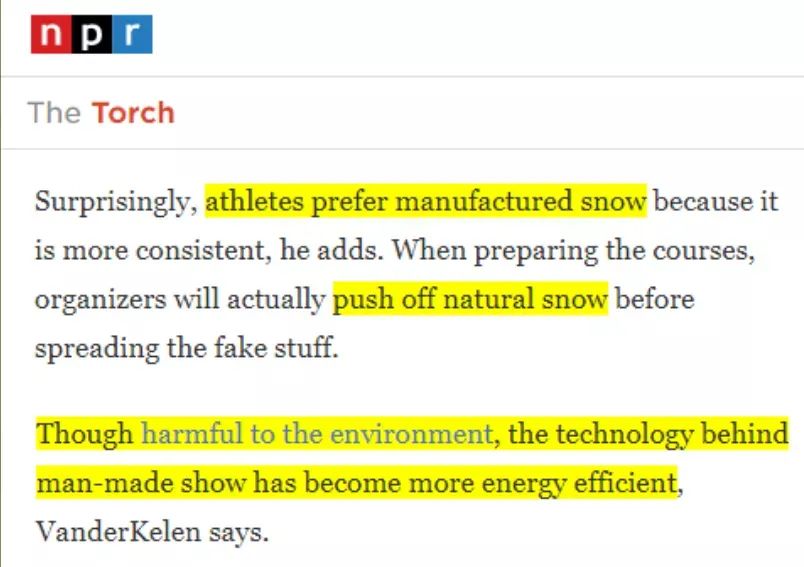Click highlighted phrase "the technology behind"

pyautogui.click(x=649, y=434)
